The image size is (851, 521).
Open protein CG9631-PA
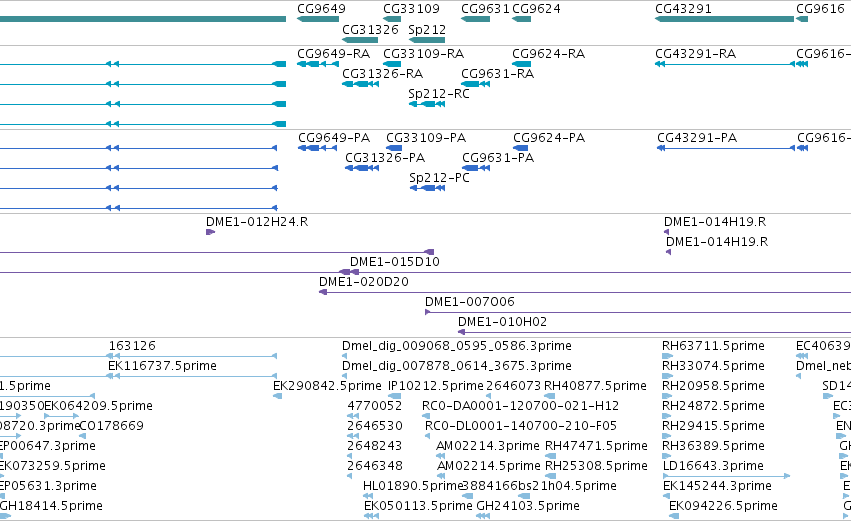pos(498,158)
